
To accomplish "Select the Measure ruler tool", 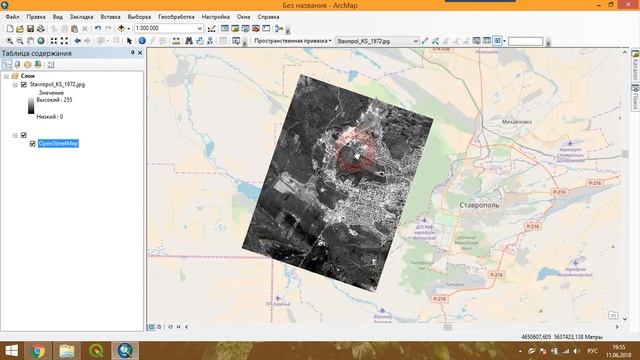I will click(176, 41).
